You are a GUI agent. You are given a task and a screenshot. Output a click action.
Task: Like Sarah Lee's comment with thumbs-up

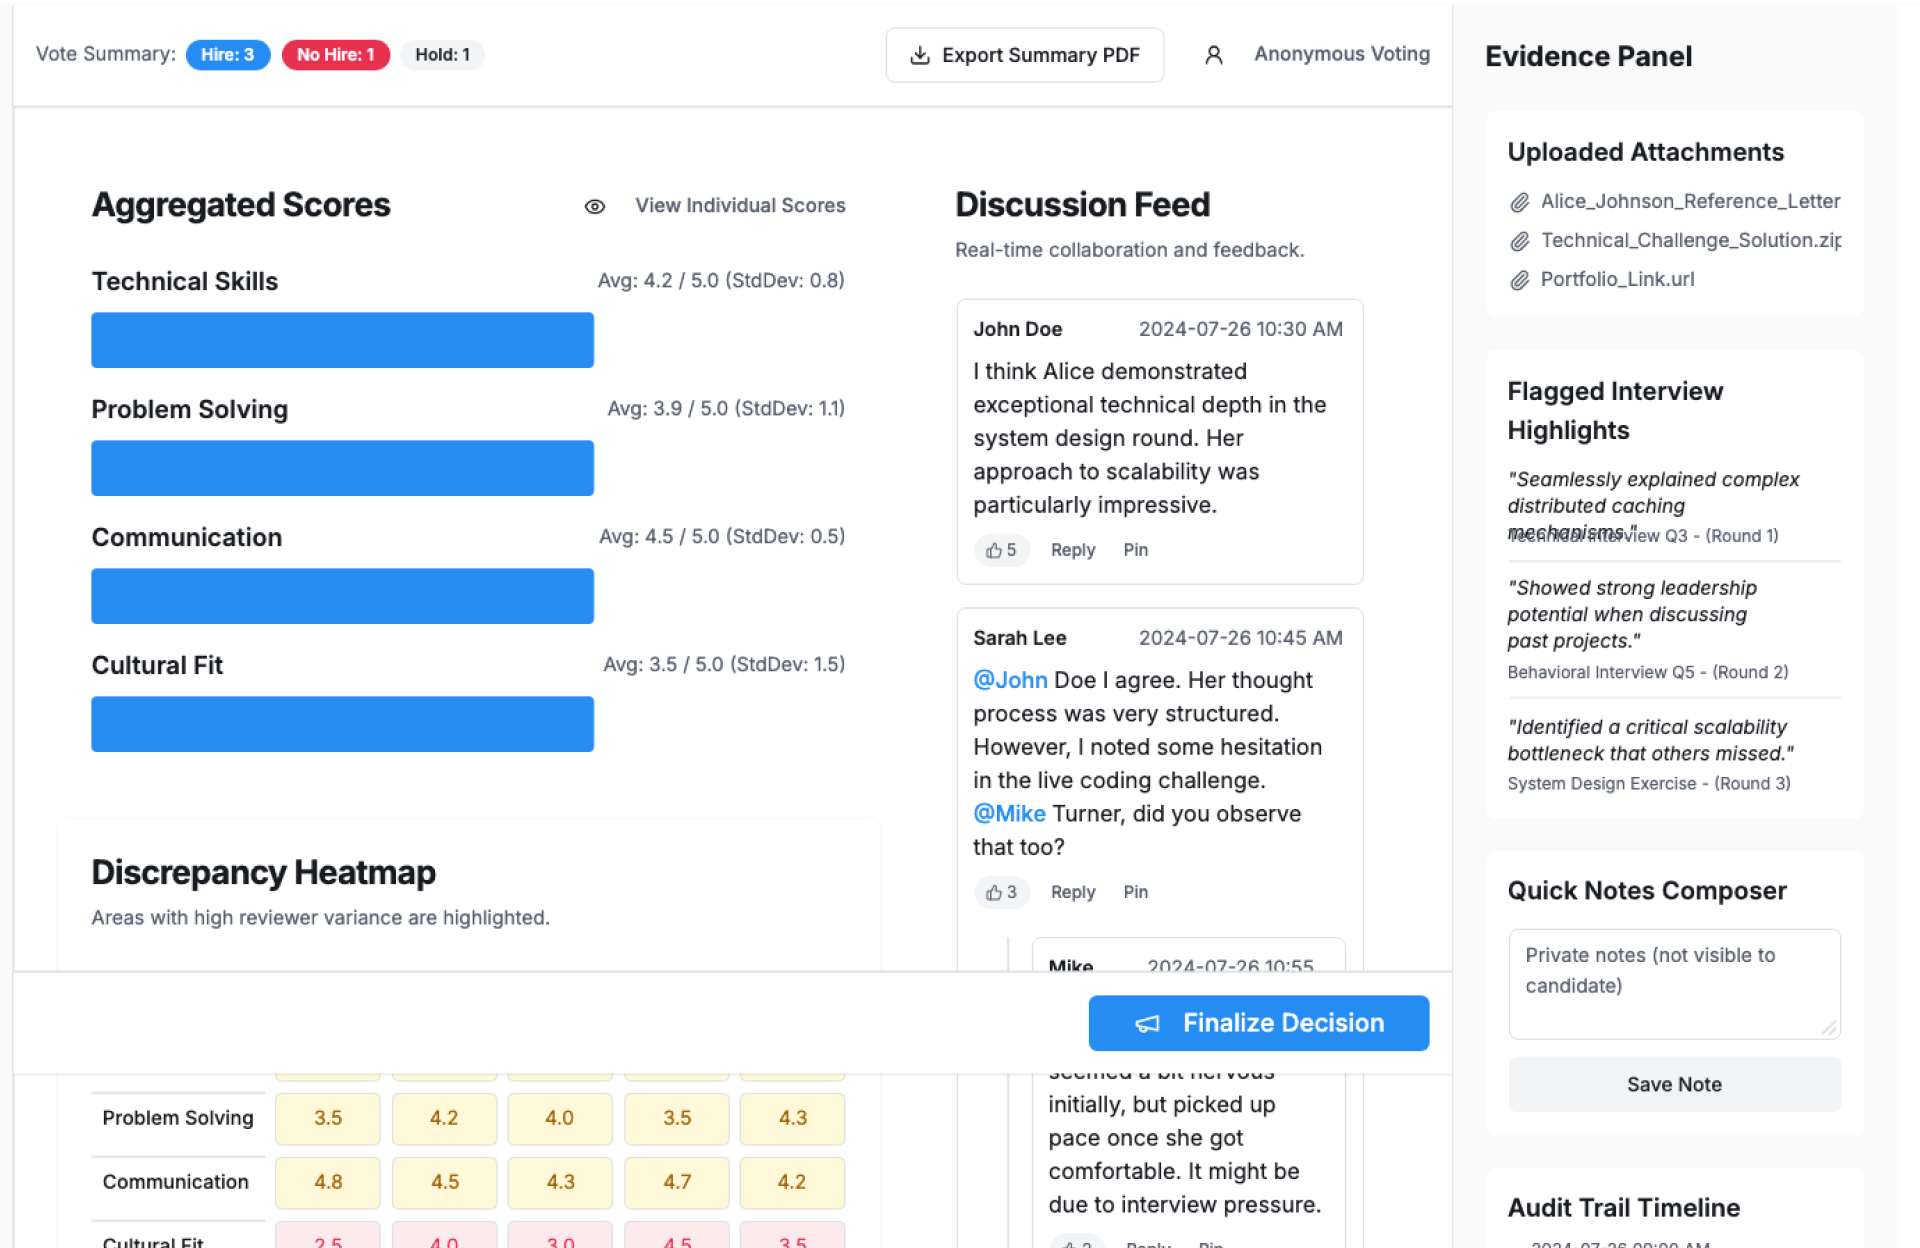click(1000, 892)
